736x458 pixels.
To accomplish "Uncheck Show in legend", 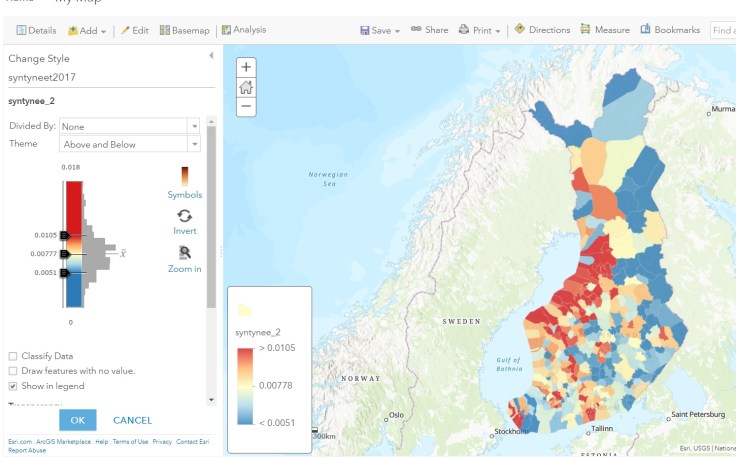I will pos(13,385).
